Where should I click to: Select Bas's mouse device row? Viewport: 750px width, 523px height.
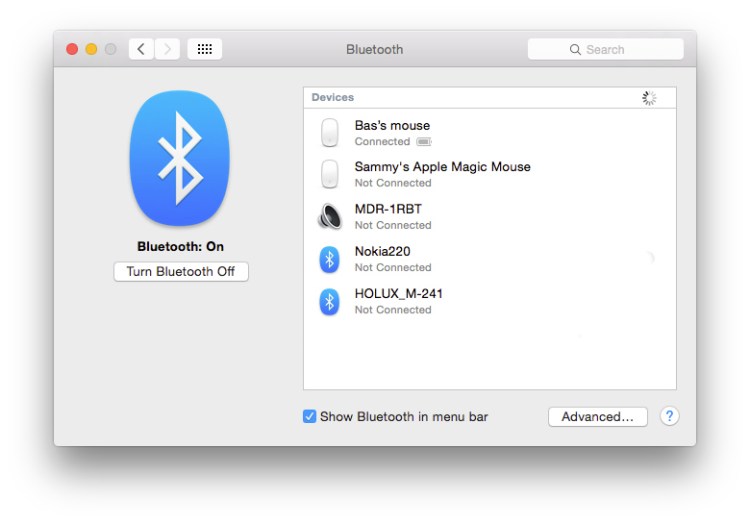click(x=490, y=133)
